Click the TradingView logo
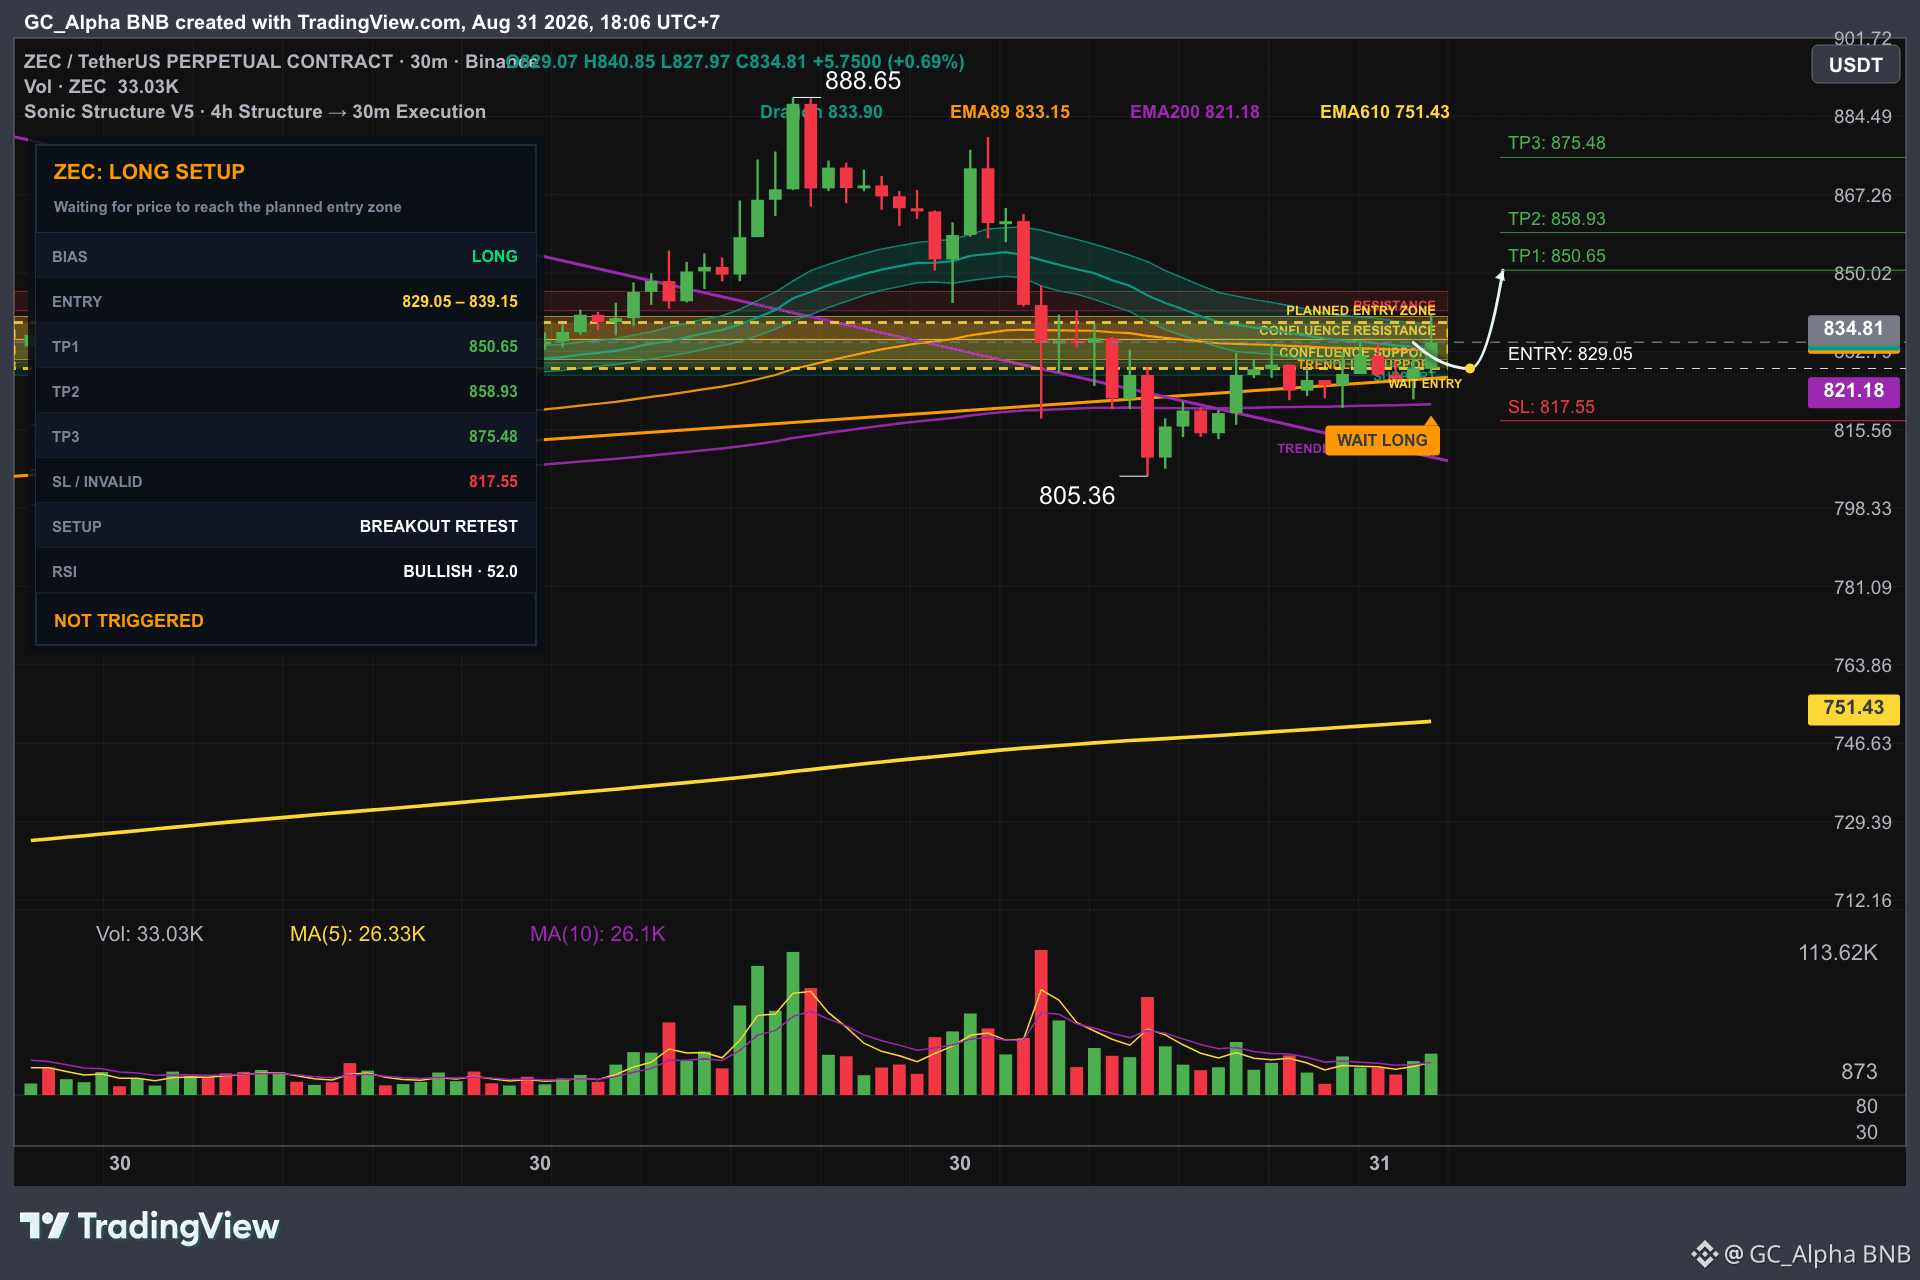 tap(150, 1226)
